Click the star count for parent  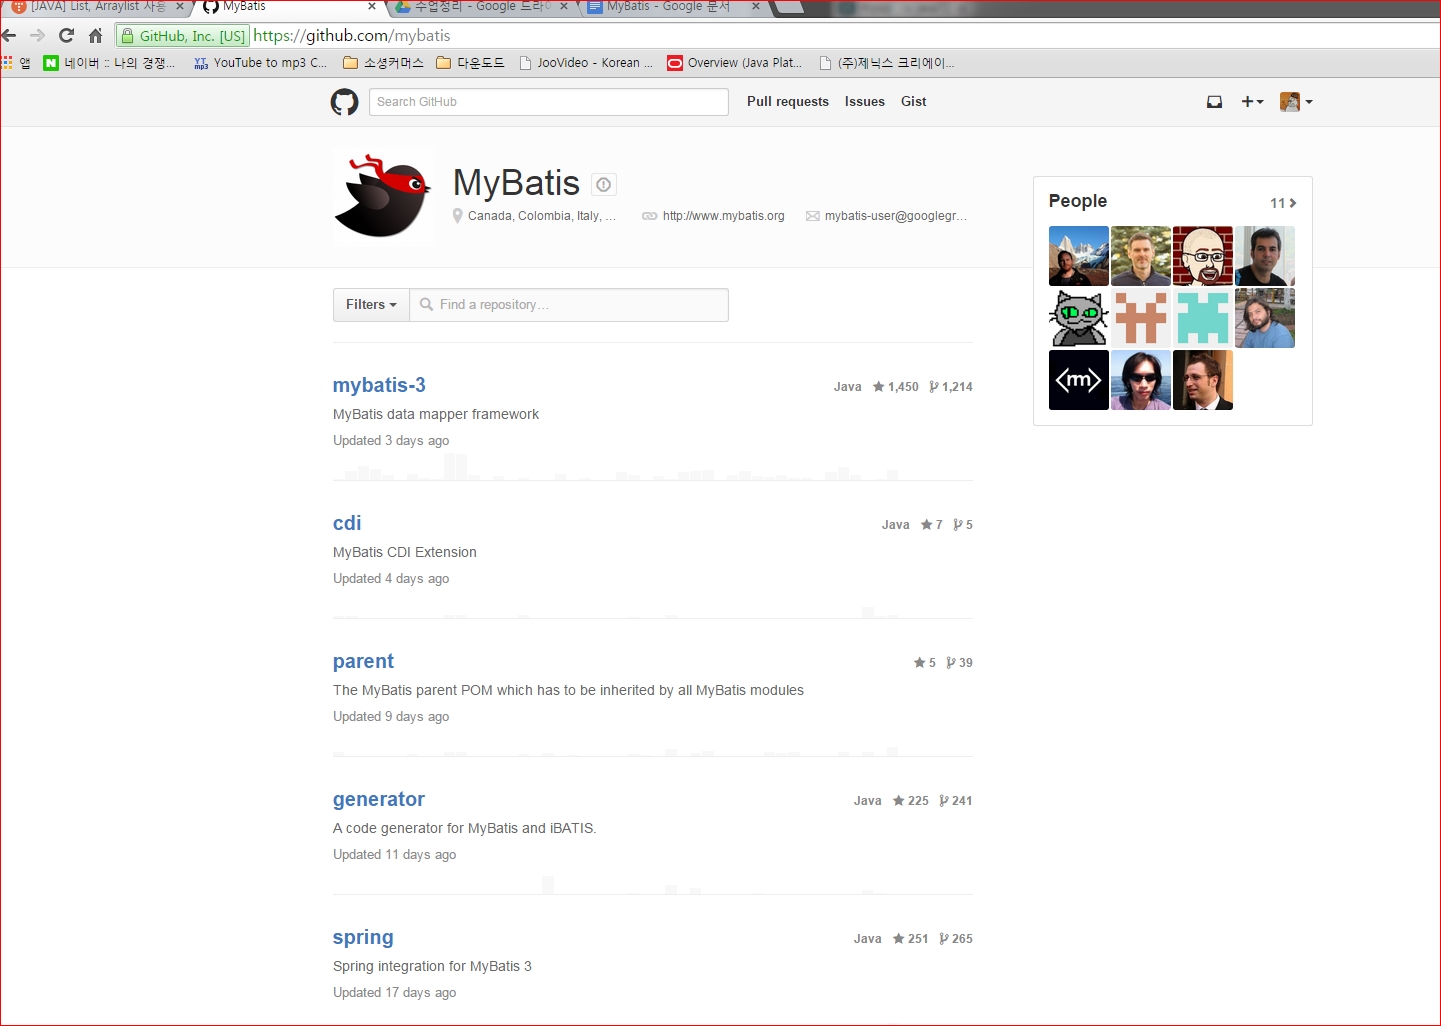tap(925, 663)
